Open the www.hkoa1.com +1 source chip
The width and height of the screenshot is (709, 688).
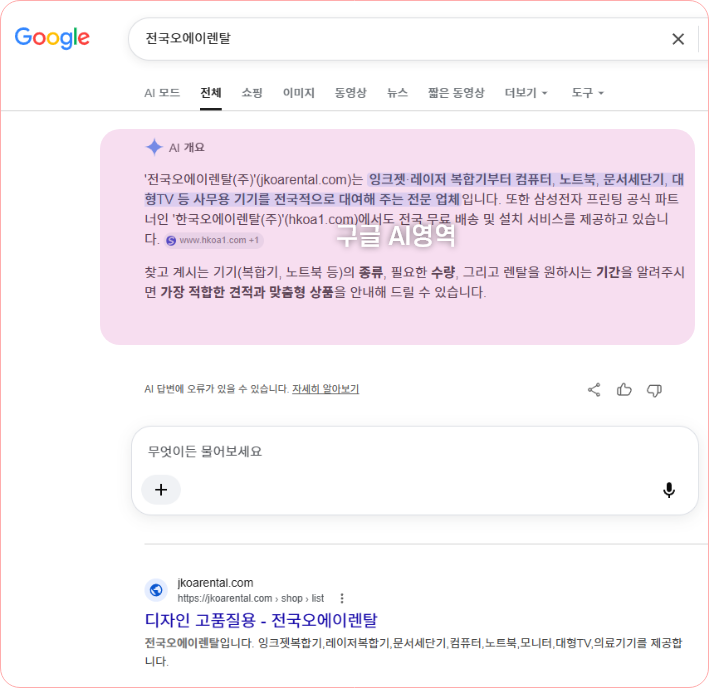pyautogui.click(x=214, y=240)
